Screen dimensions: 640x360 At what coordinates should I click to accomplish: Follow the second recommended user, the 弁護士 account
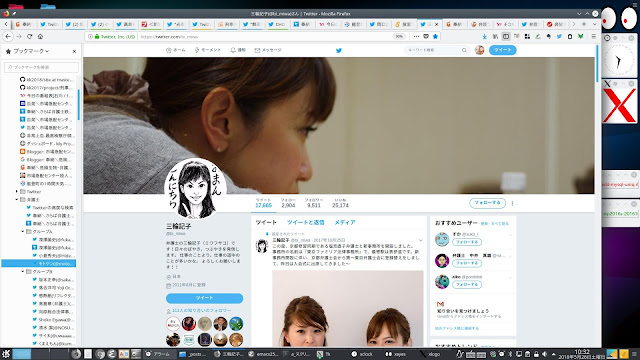point(467,263)
